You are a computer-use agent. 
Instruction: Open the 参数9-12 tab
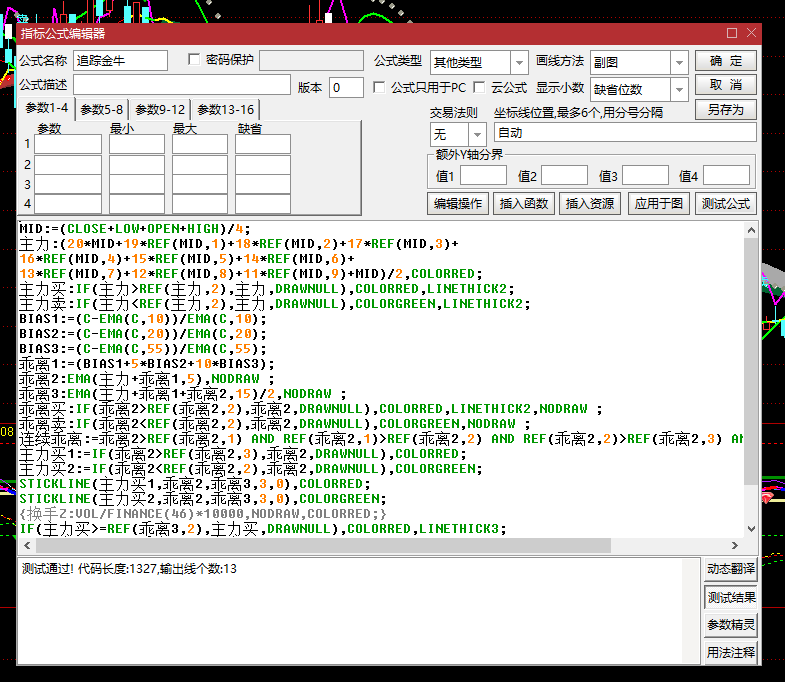pyautogui.click(x=160, y=110)
